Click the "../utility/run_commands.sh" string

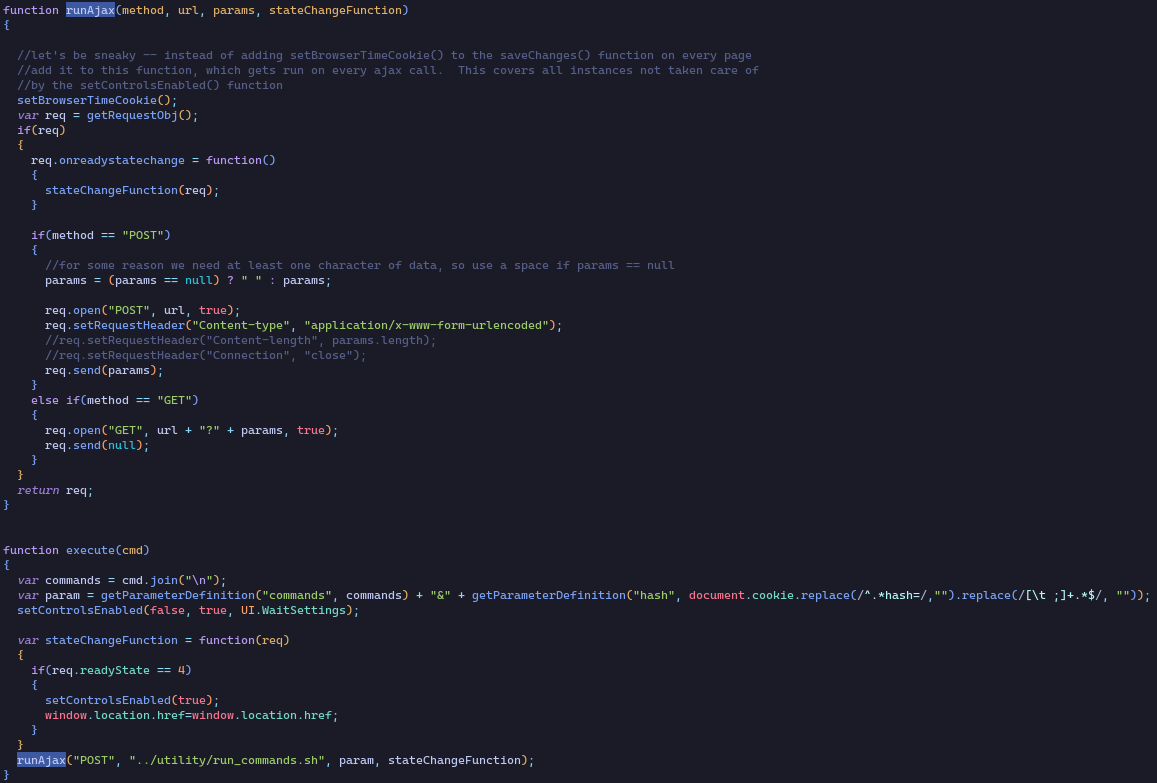pos(226,760)
